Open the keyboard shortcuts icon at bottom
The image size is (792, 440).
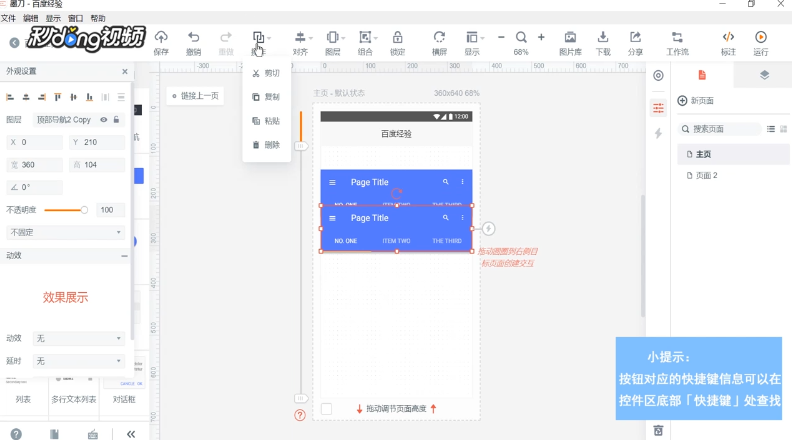click(x=93, y=434)
